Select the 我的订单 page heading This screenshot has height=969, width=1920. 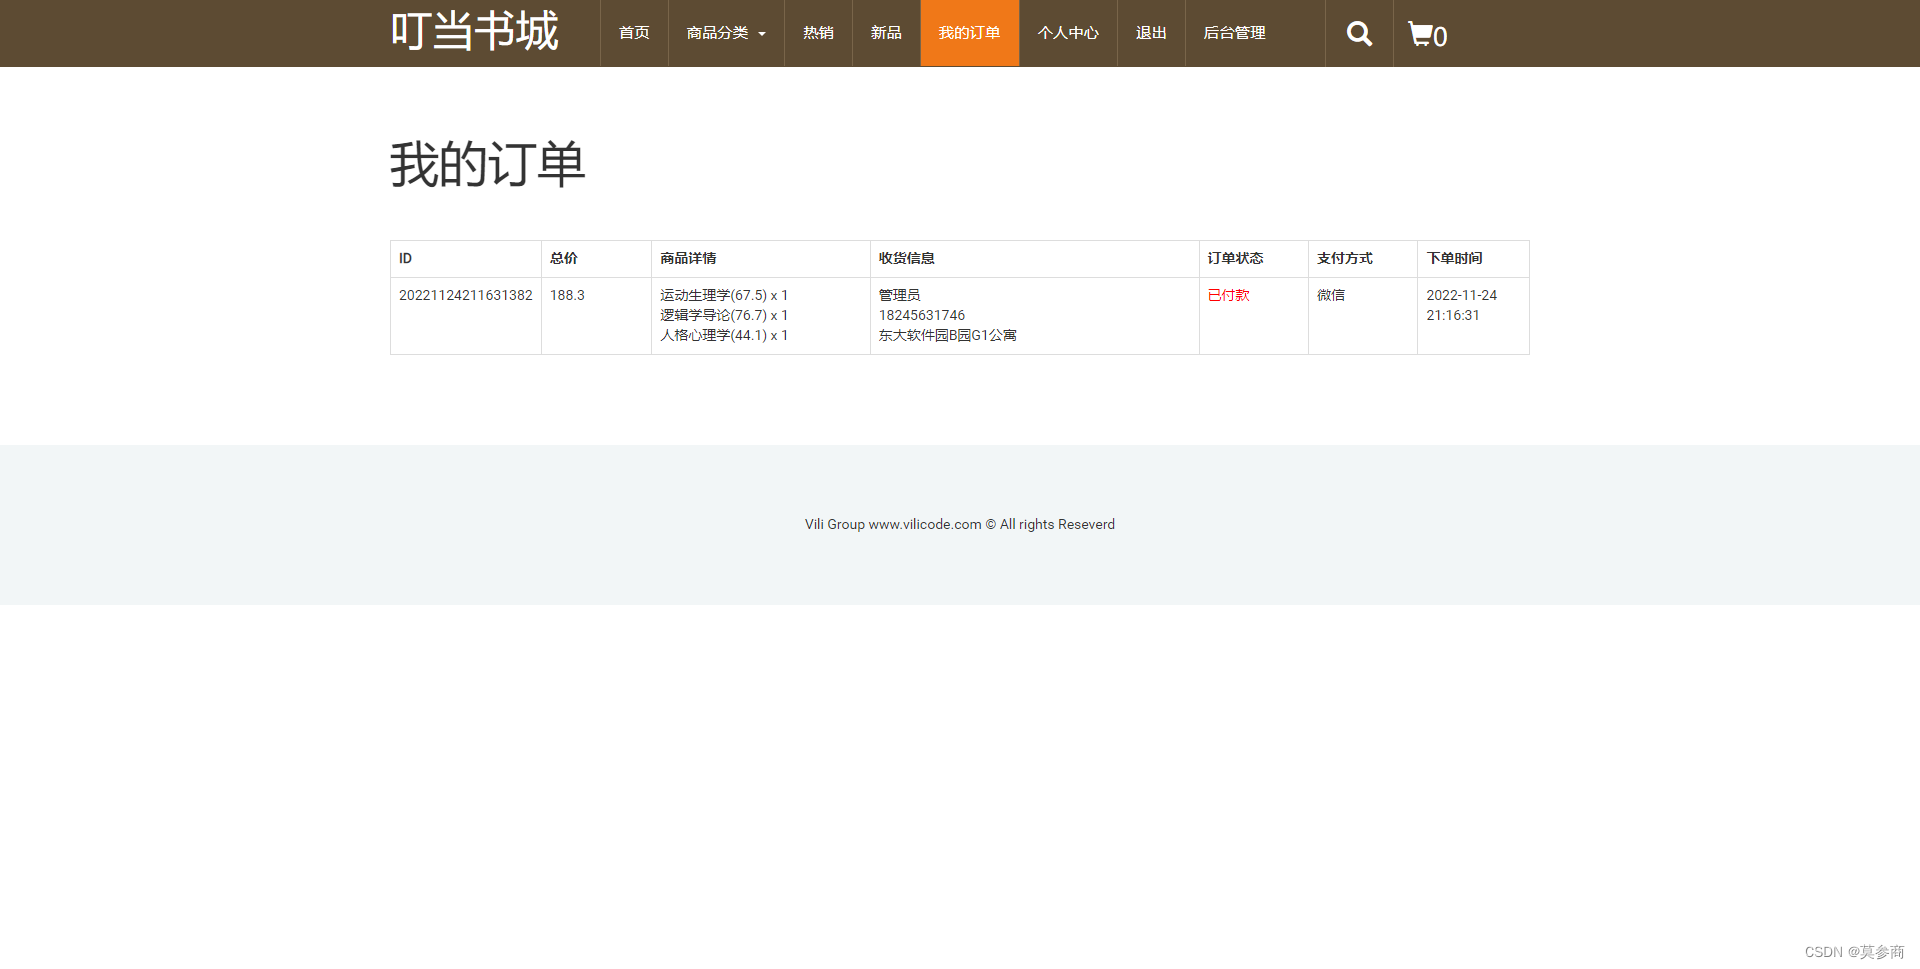487,164
